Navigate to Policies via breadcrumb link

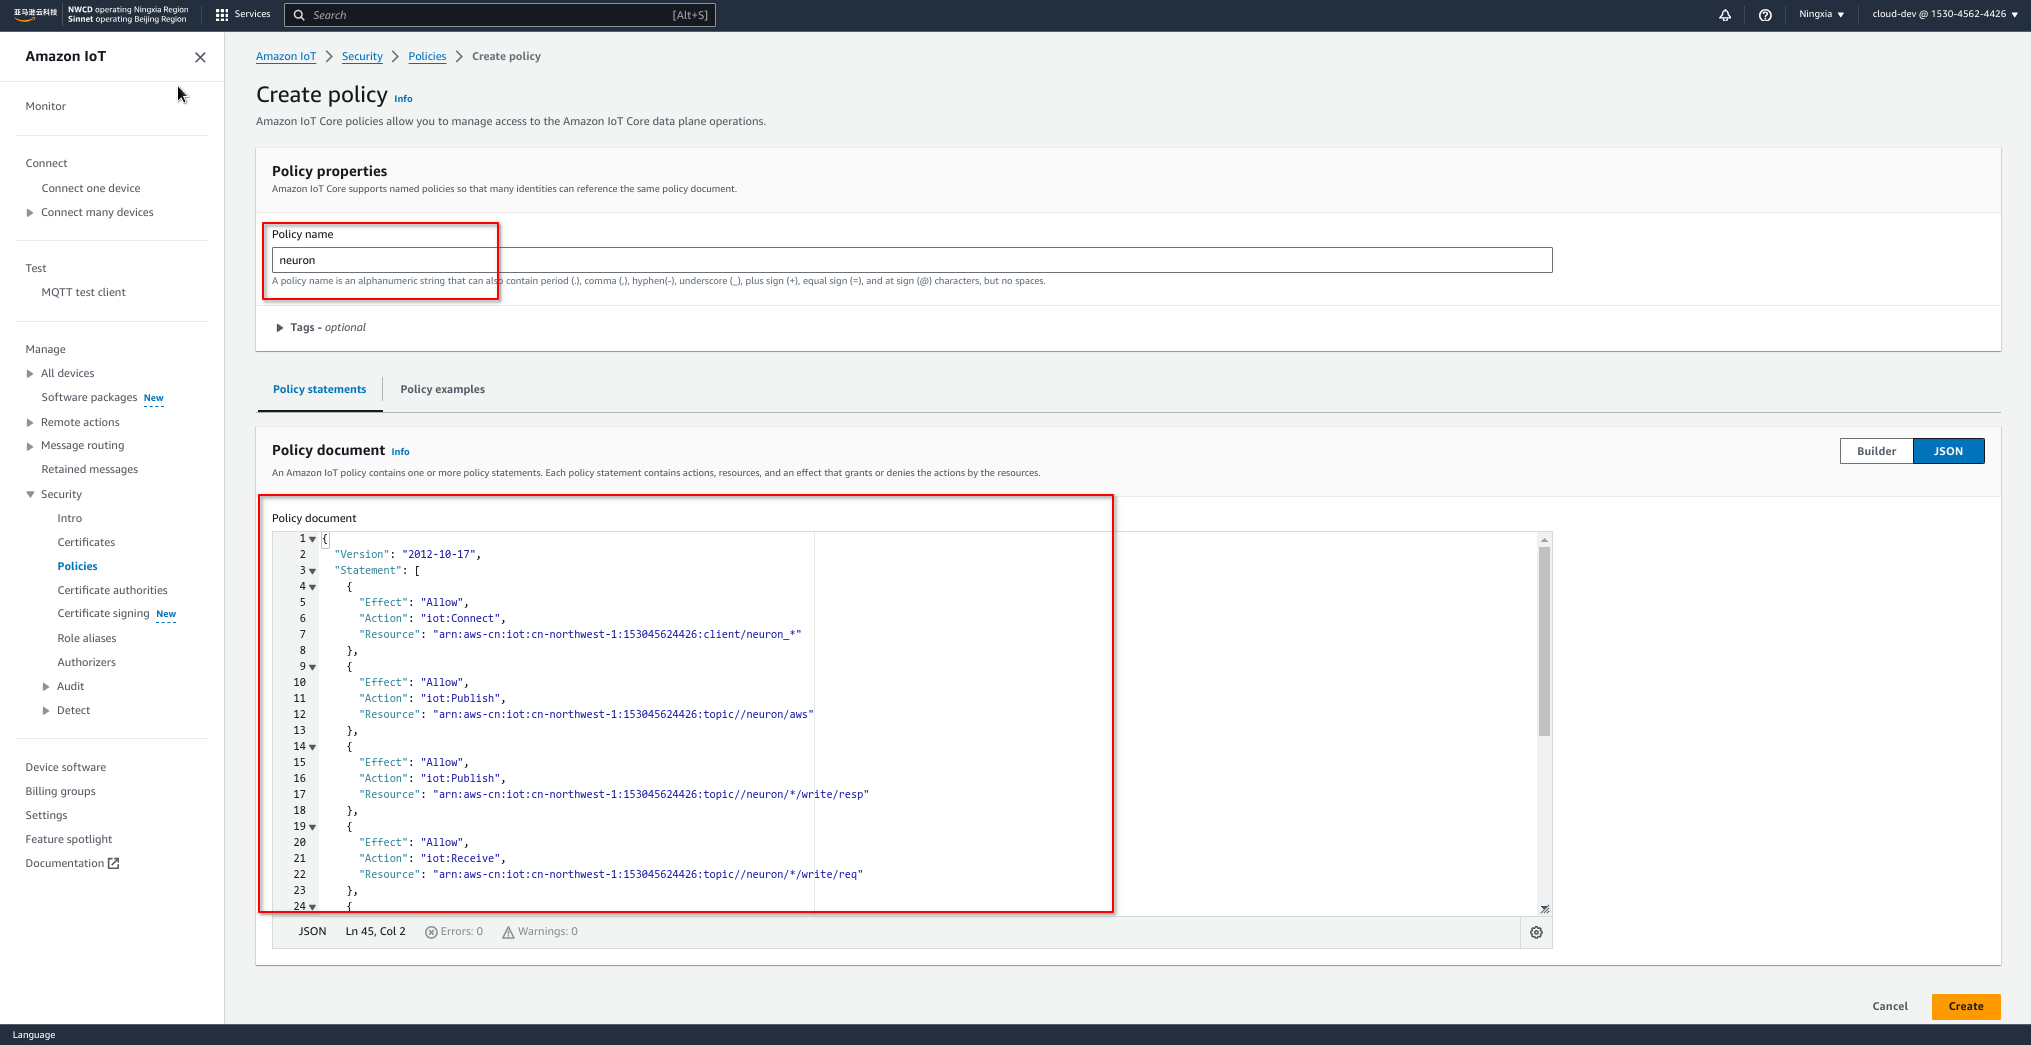(x=427, y=56)
